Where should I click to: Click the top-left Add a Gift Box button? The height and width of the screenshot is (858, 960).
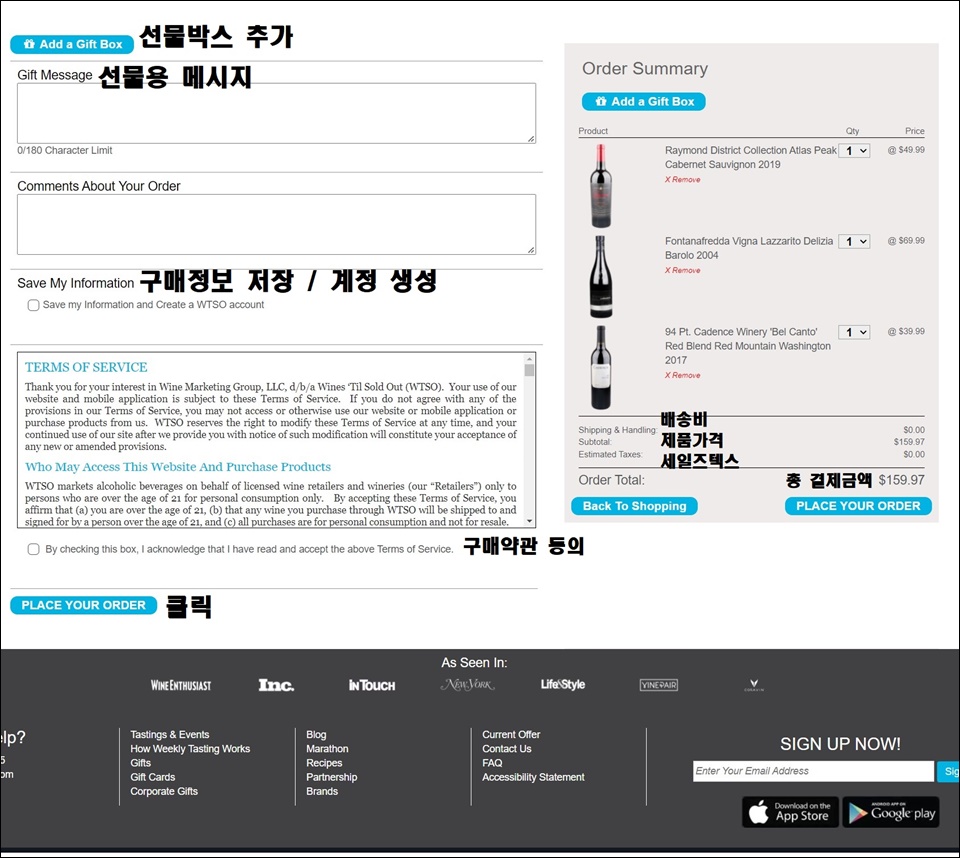pyautogui.click(x=72, y=44)
